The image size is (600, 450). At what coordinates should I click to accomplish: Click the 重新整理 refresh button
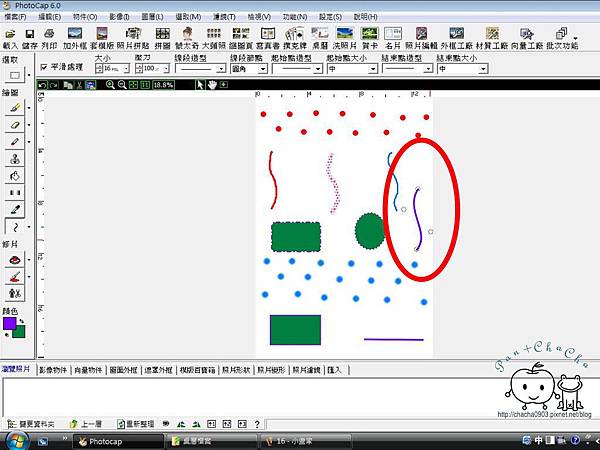136,424
